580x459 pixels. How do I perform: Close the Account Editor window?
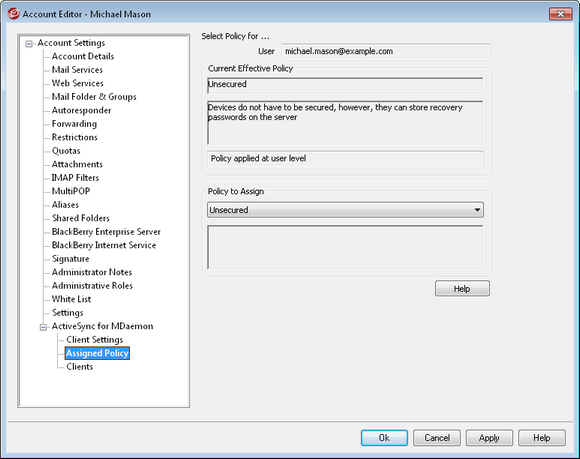point(560,14)
